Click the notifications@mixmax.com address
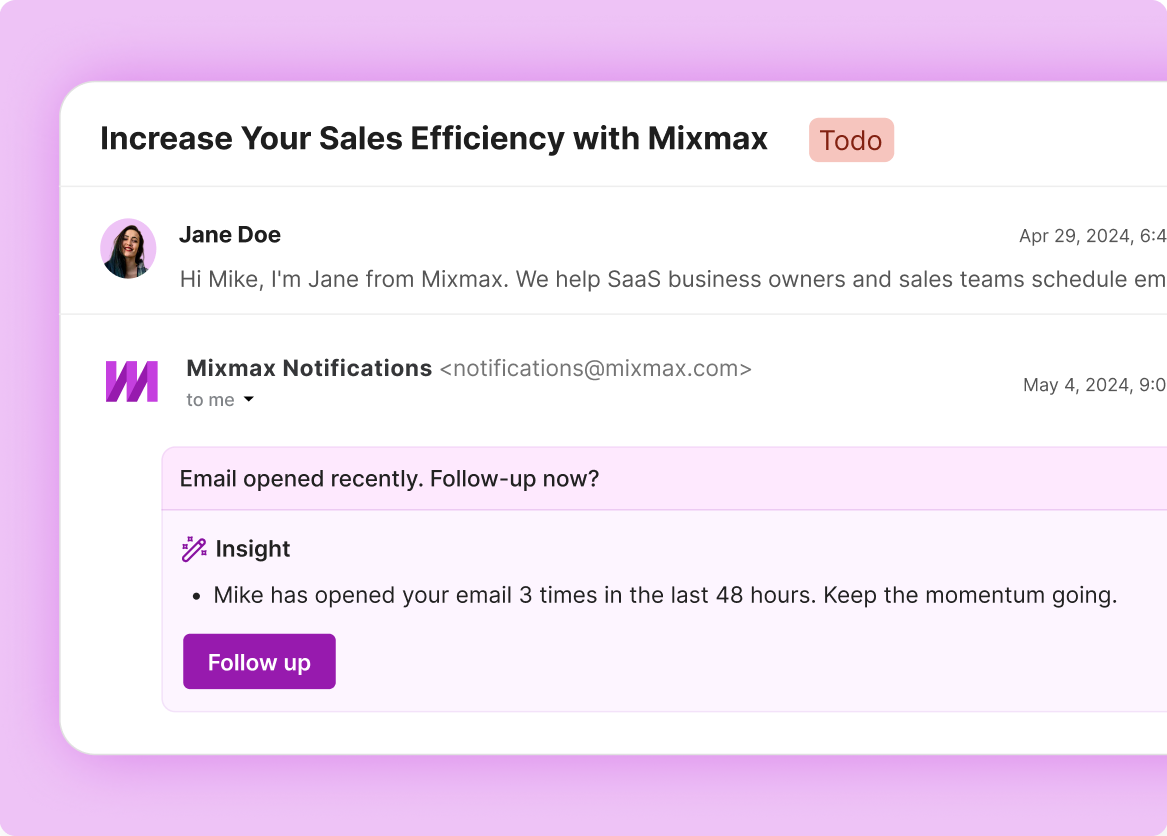 (x=595, y=369)
